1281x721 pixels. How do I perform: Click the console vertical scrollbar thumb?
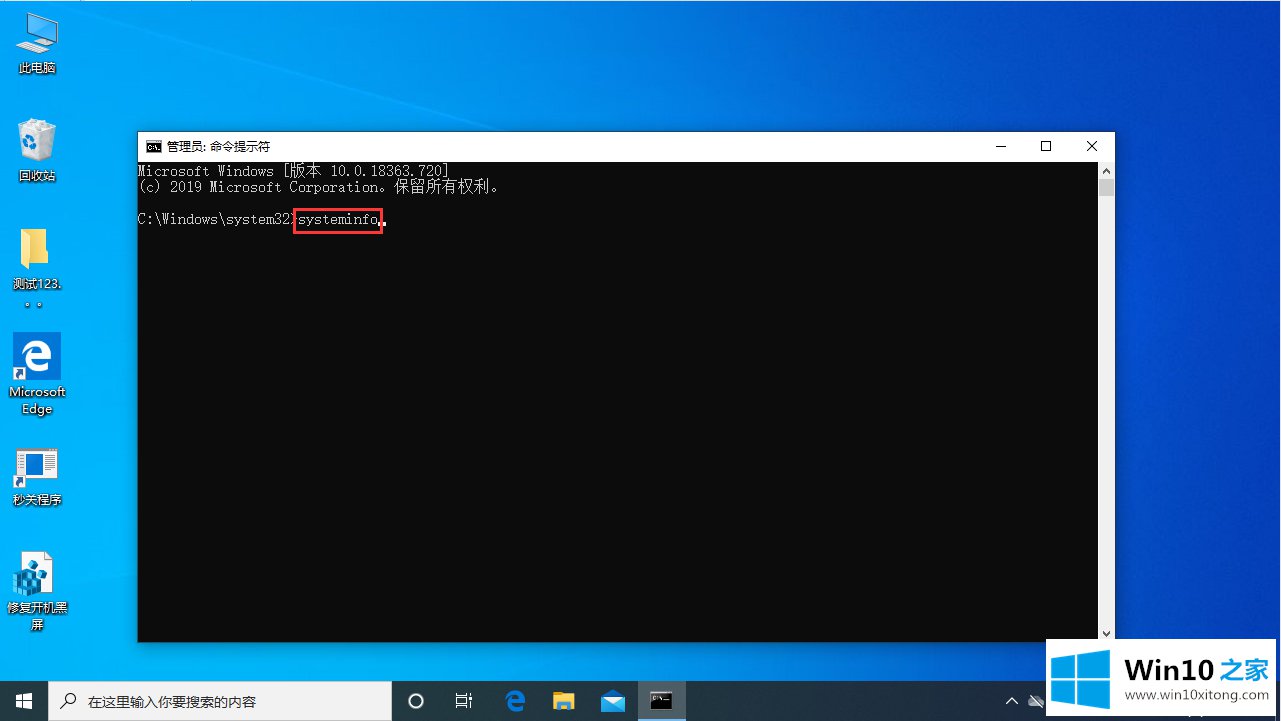click(1106, 188)
